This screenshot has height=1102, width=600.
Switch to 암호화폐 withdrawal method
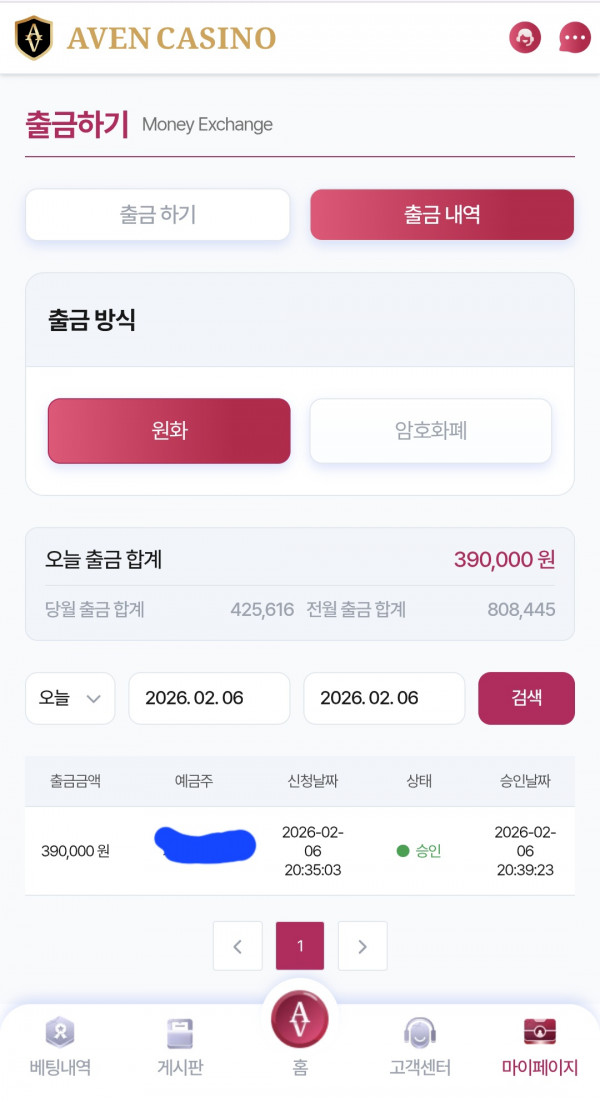(x=430, y=431)
